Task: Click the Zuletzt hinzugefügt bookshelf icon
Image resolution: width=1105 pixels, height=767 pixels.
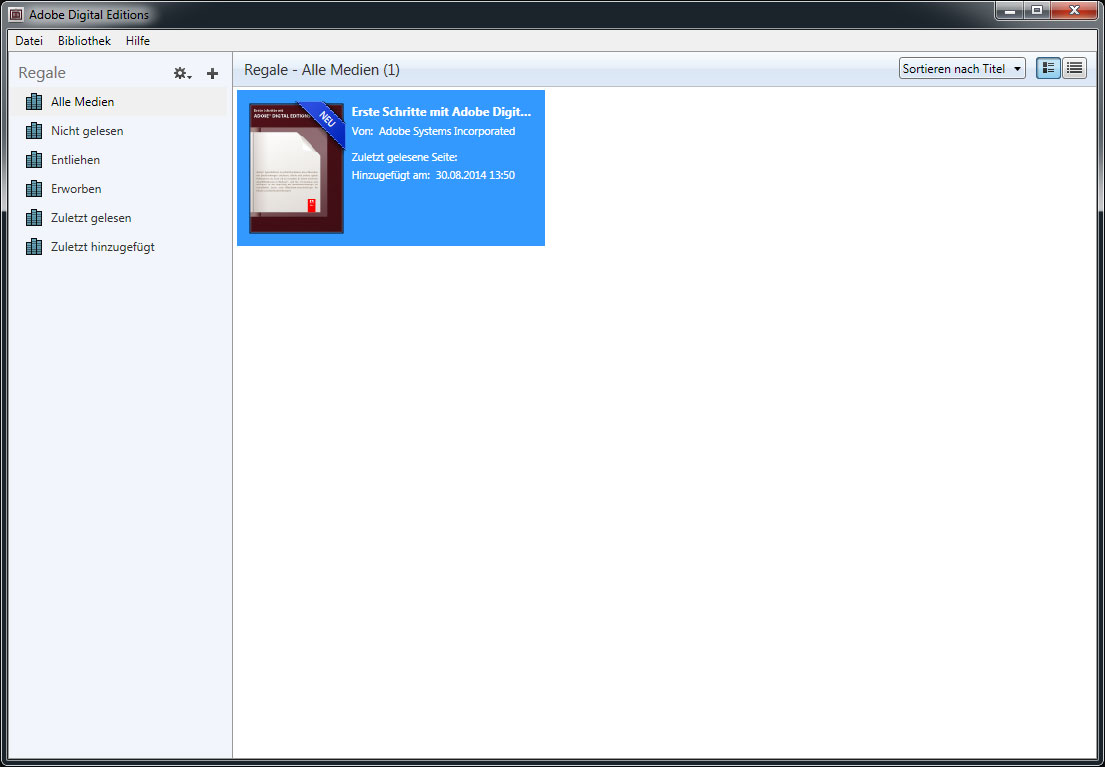Action: (x=34, y=247)
